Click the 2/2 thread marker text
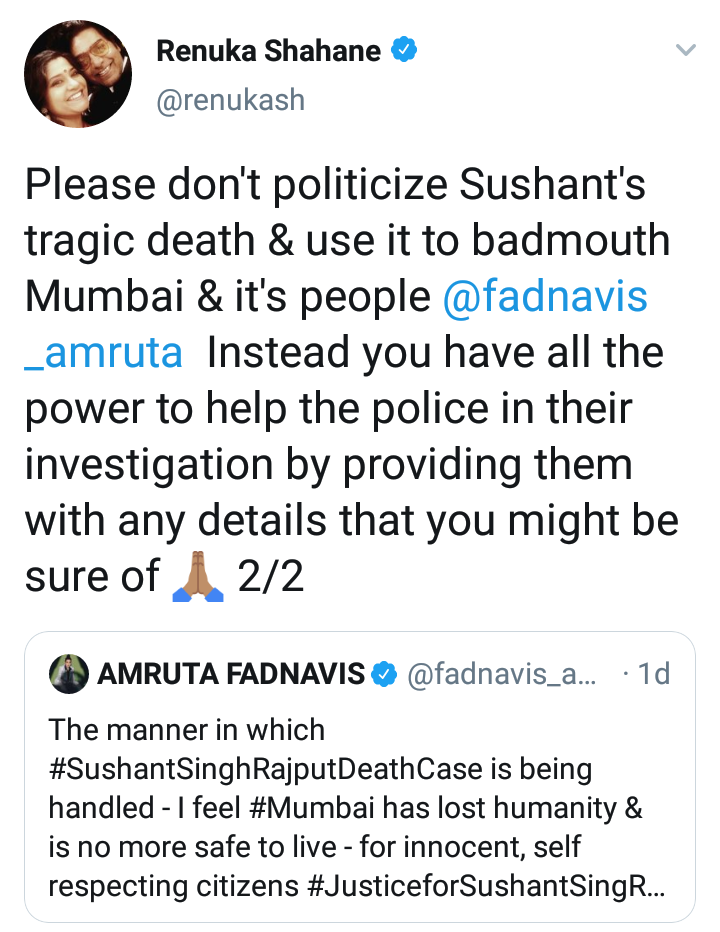Screen dimensions: 720x932 coord(272,575)
